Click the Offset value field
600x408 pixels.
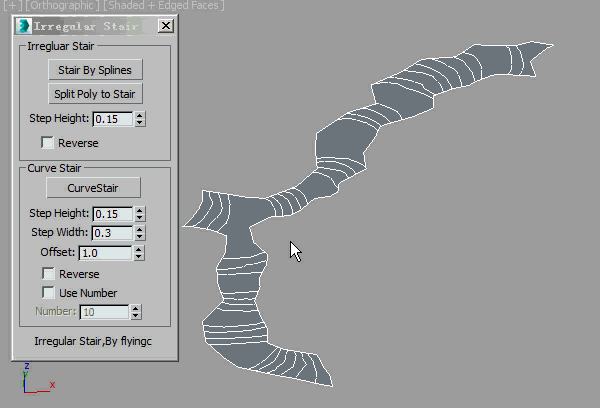coord(106,253)
